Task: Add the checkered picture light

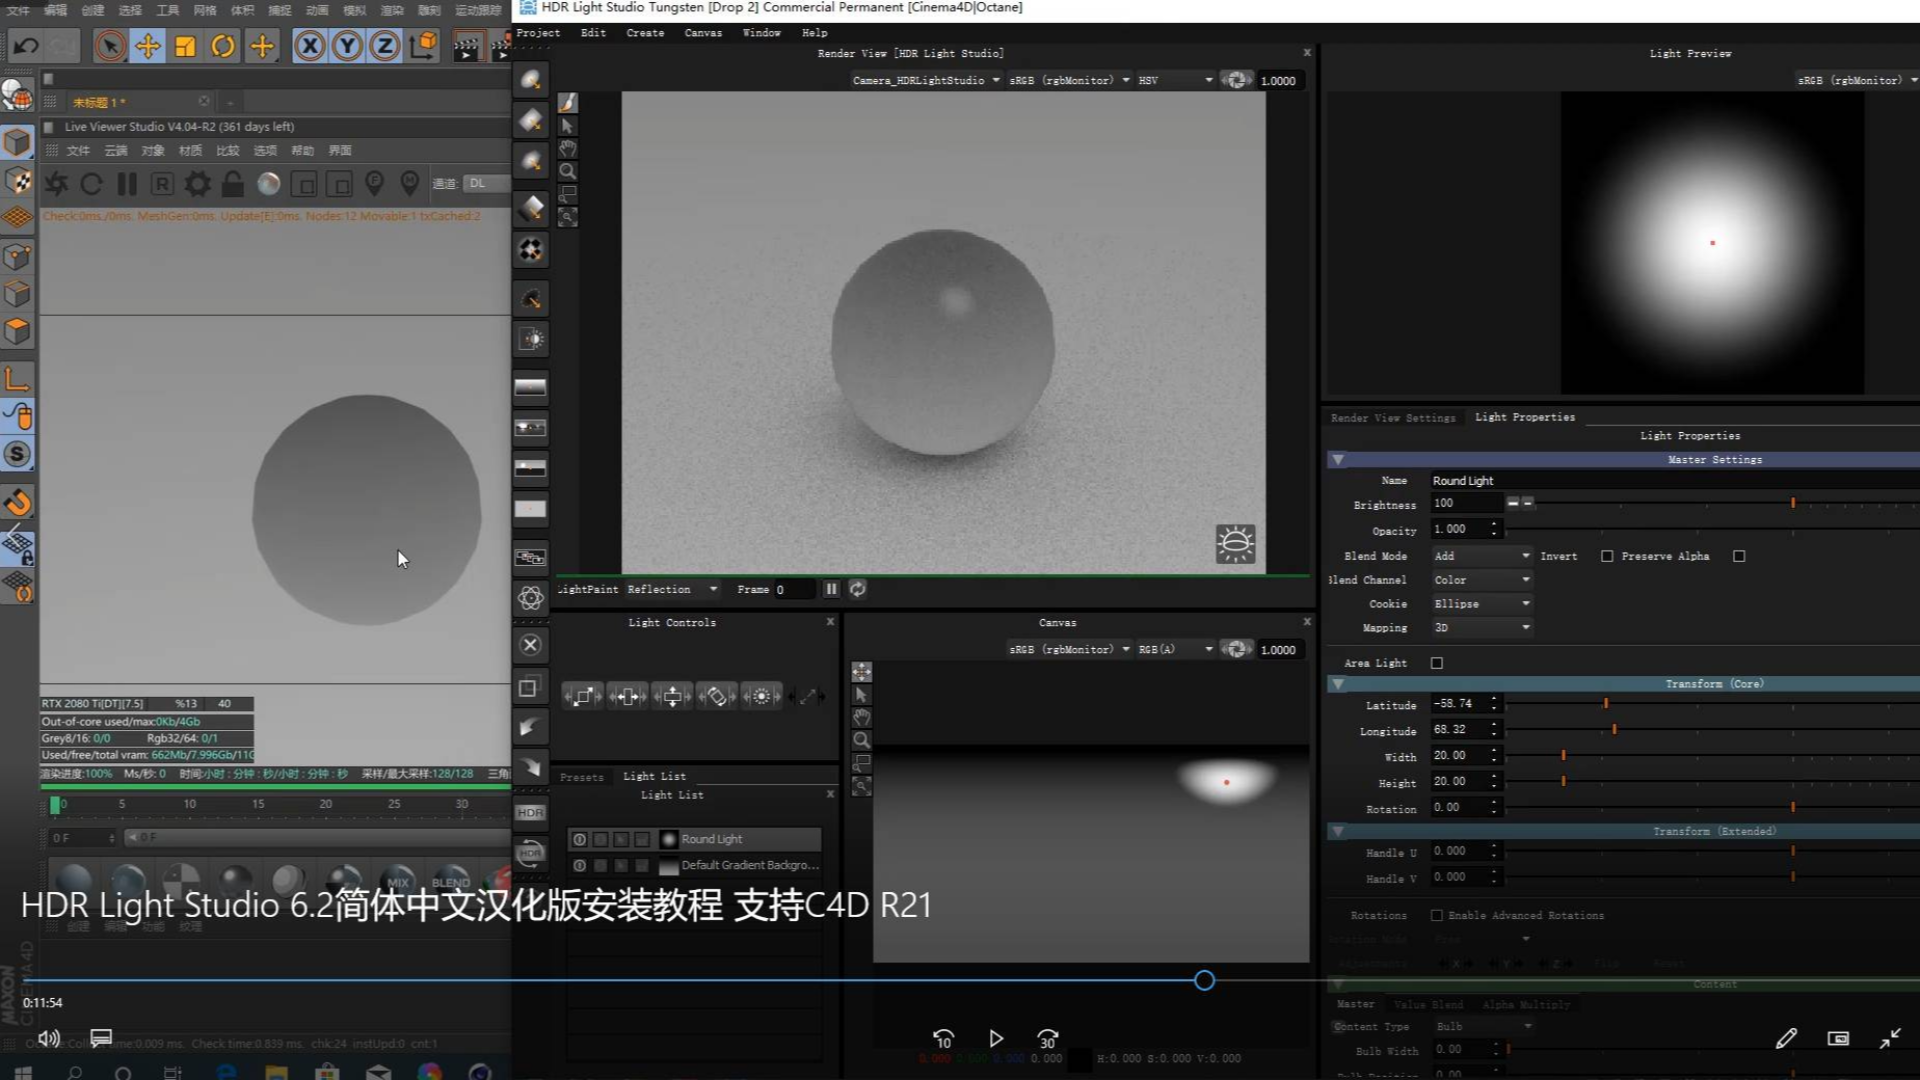Action: (x=531, y=250)
